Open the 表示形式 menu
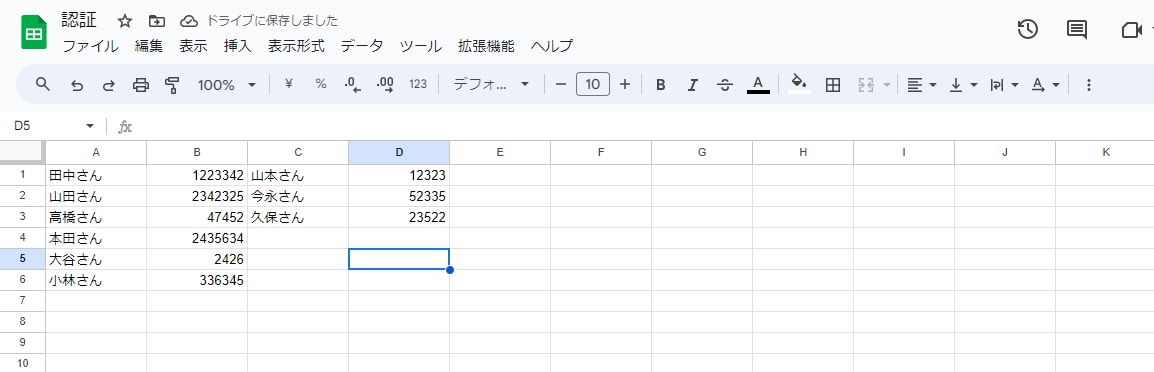 point(296,46)
